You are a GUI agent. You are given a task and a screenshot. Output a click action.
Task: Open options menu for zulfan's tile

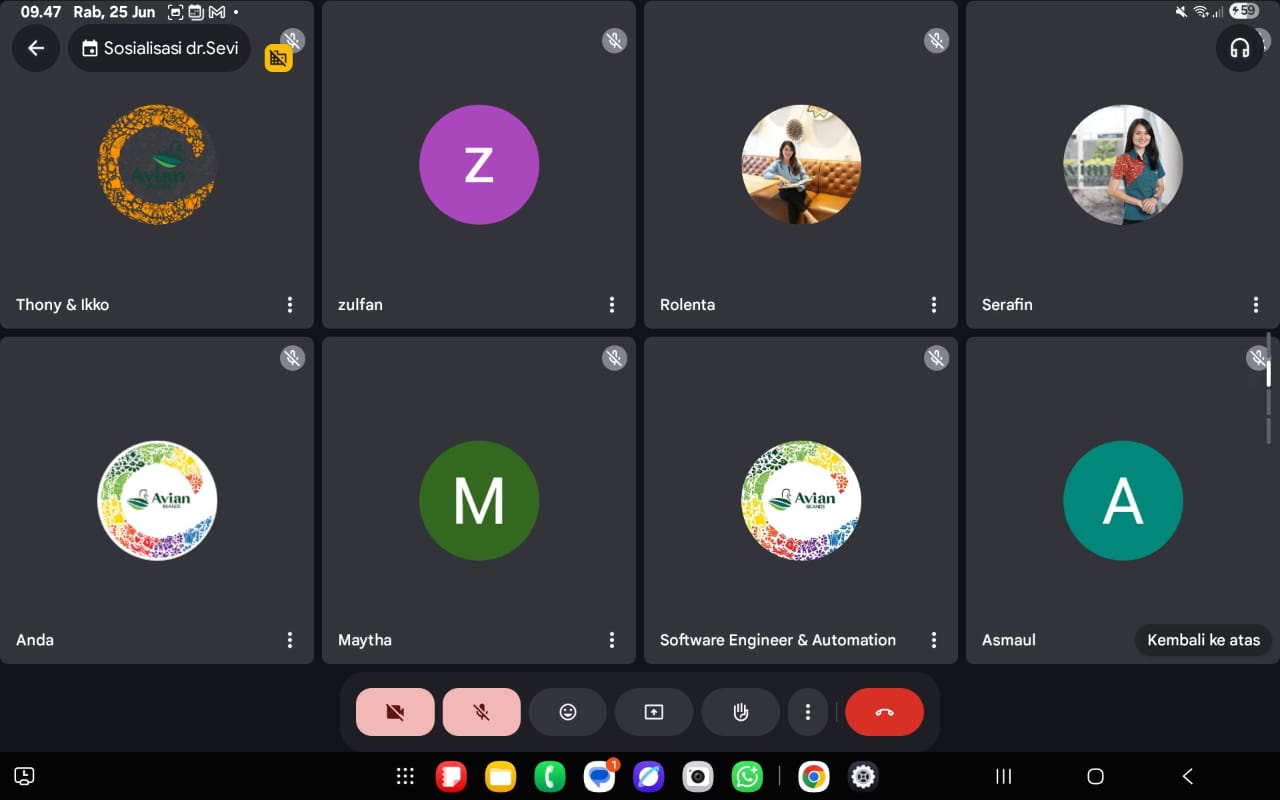pyautogui.click(x=612, y=305)
